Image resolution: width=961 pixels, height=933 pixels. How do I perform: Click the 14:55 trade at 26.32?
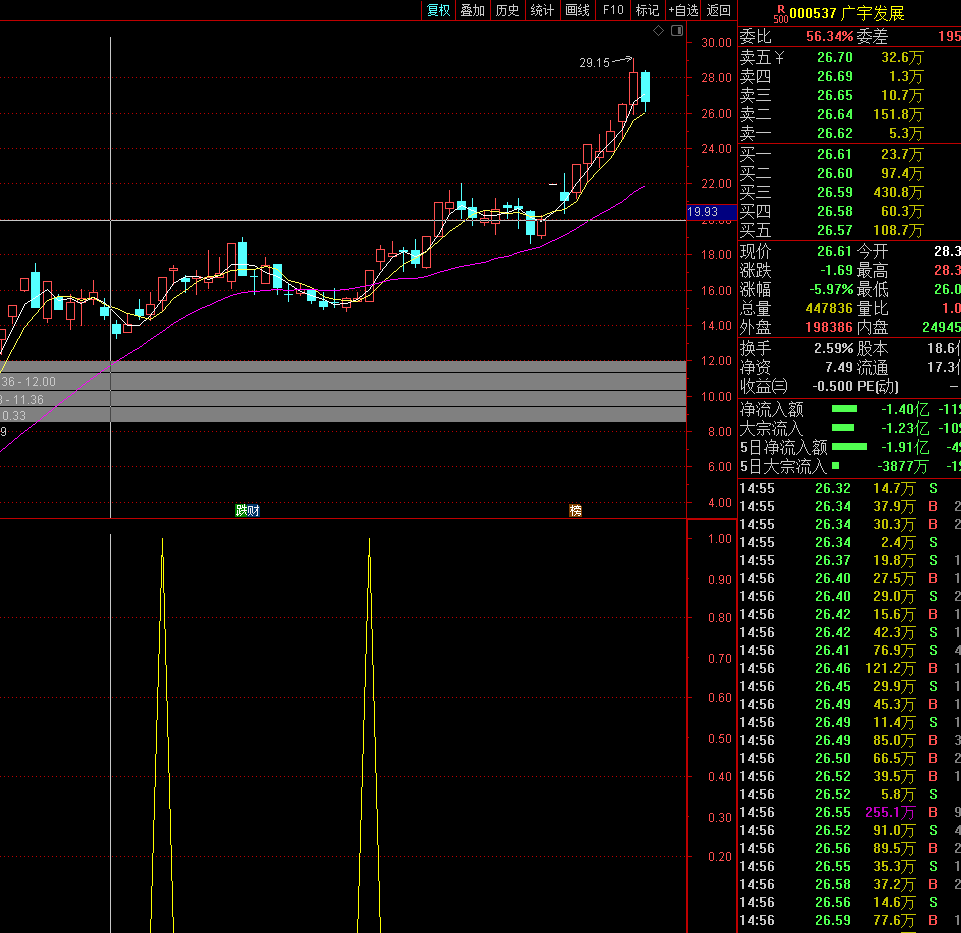[849, 489]
